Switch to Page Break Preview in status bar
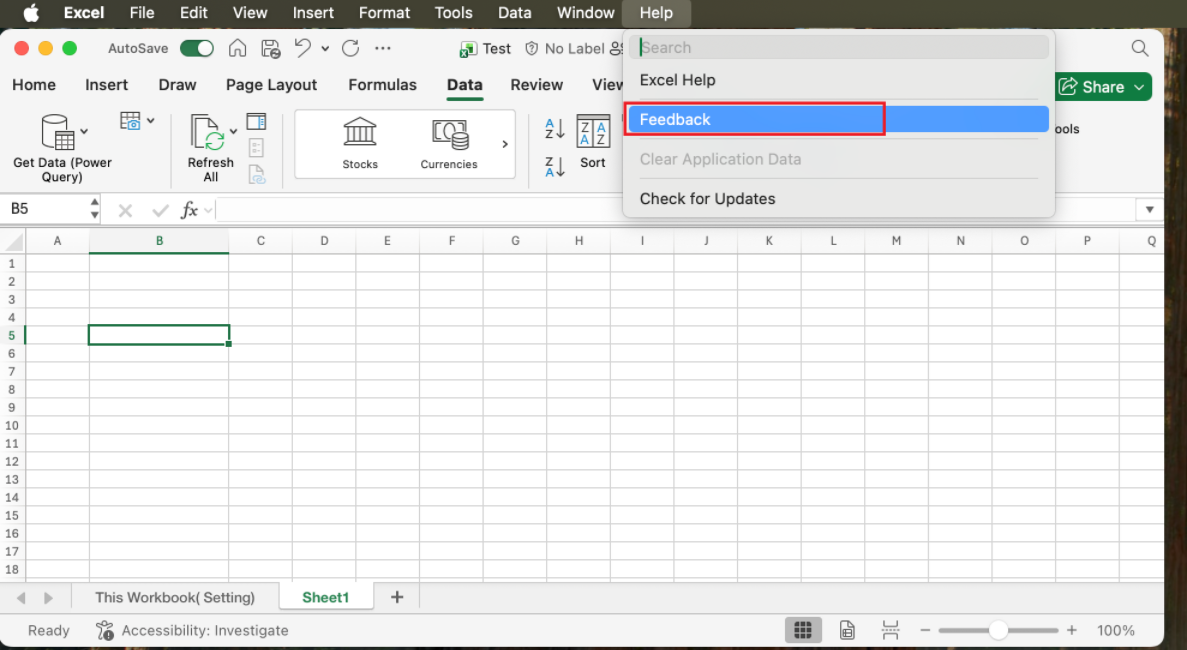This screenshot has height=650, width=1187. click(x=890, y=630)
